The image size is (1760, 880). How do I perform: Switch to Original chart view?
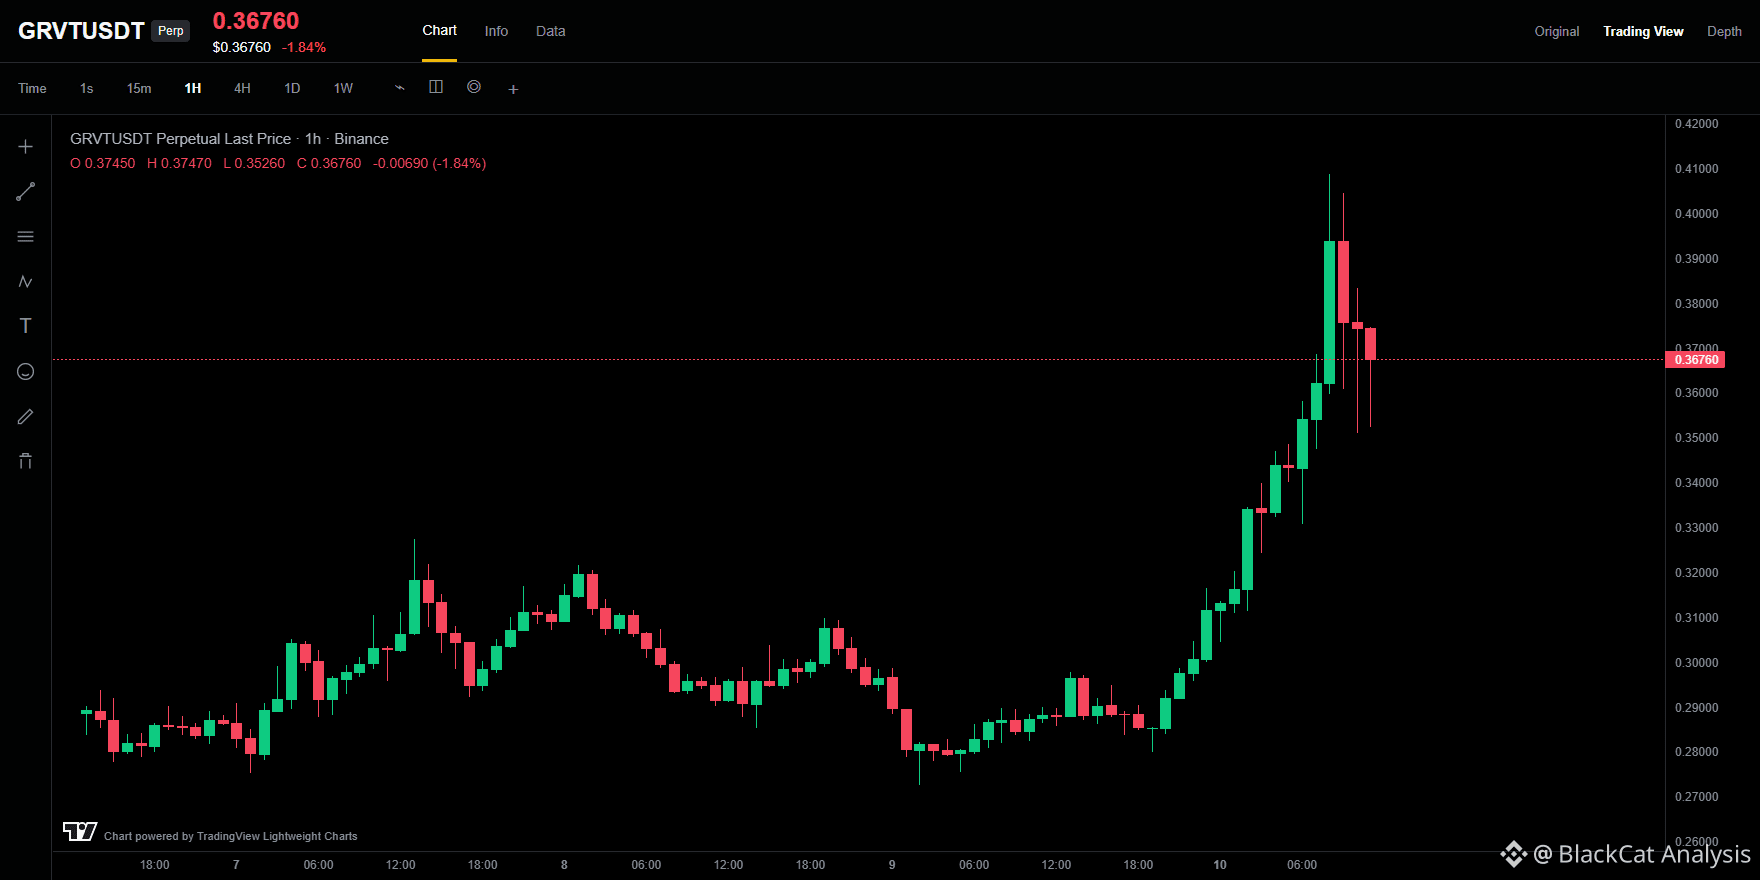tap(1557, 31)
